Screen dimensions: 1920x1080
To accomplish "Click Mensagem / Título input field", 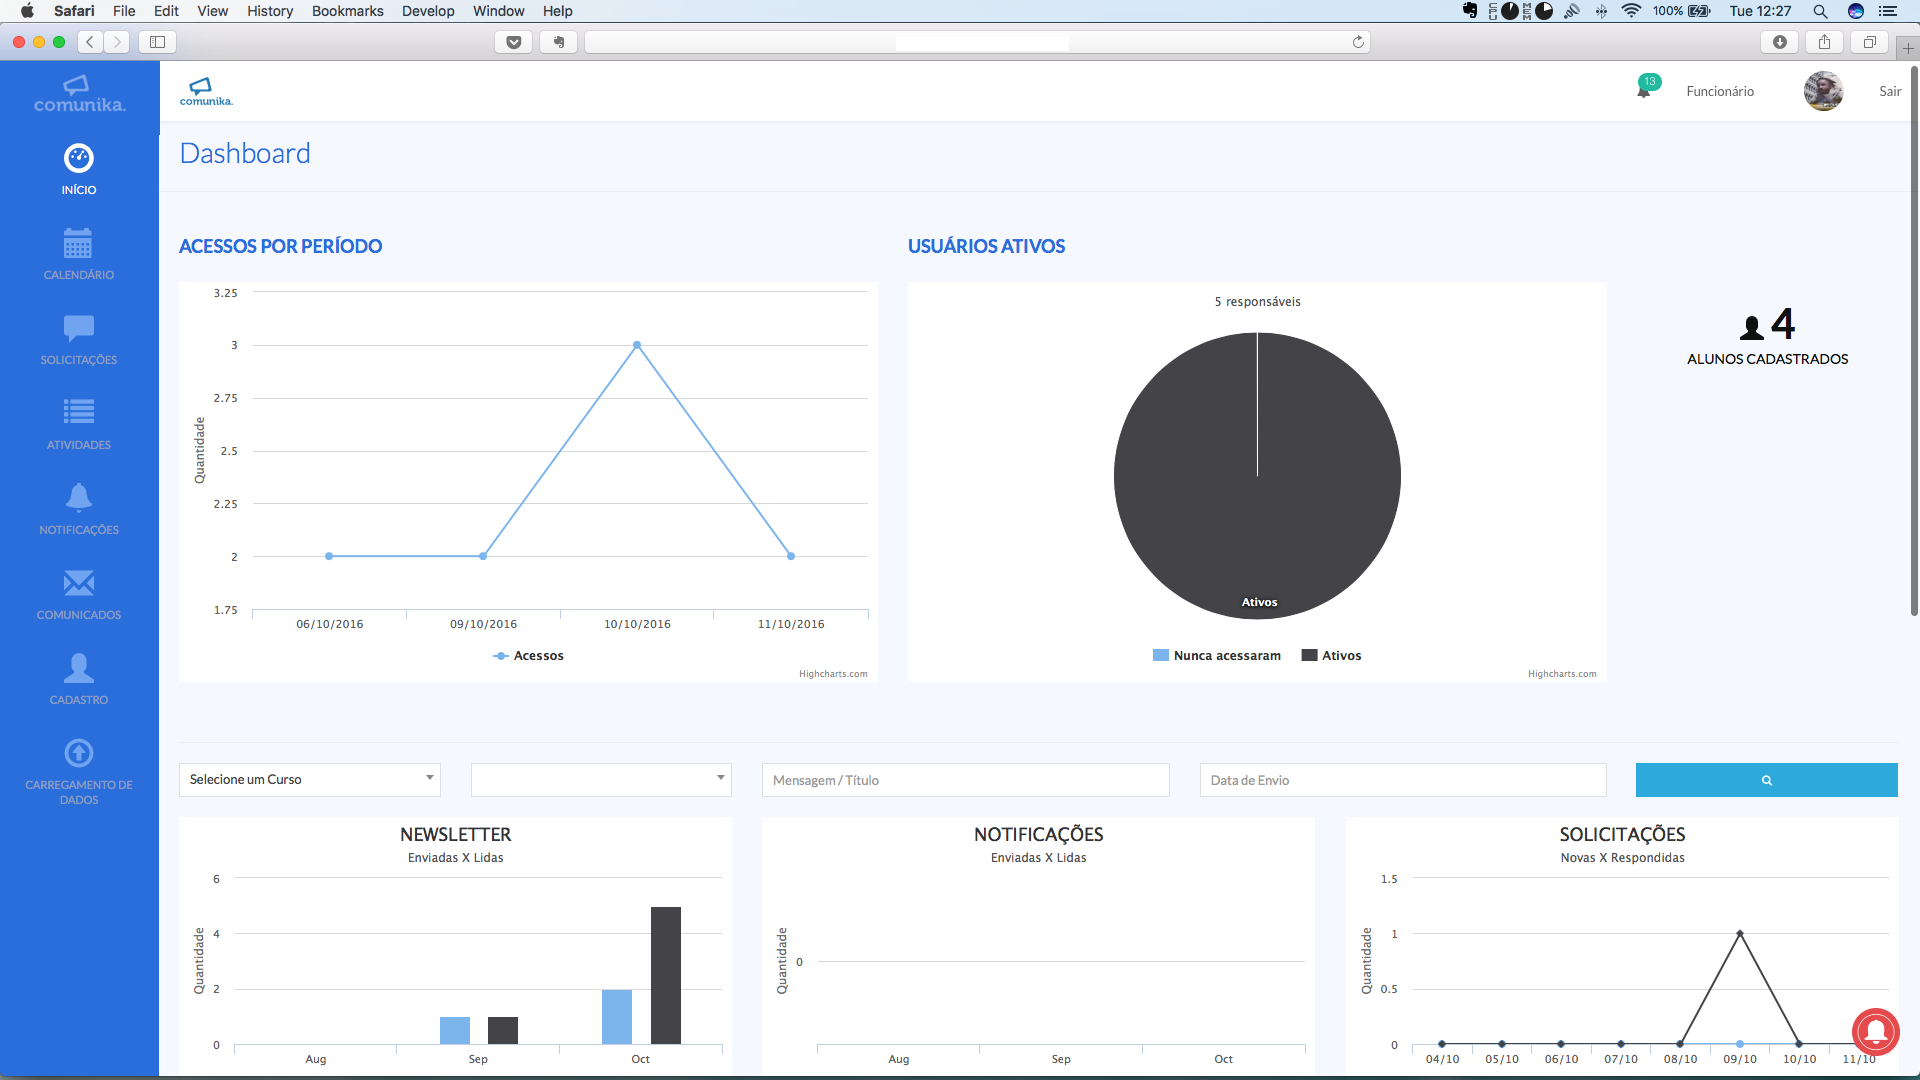I will (x=965, y=780).
